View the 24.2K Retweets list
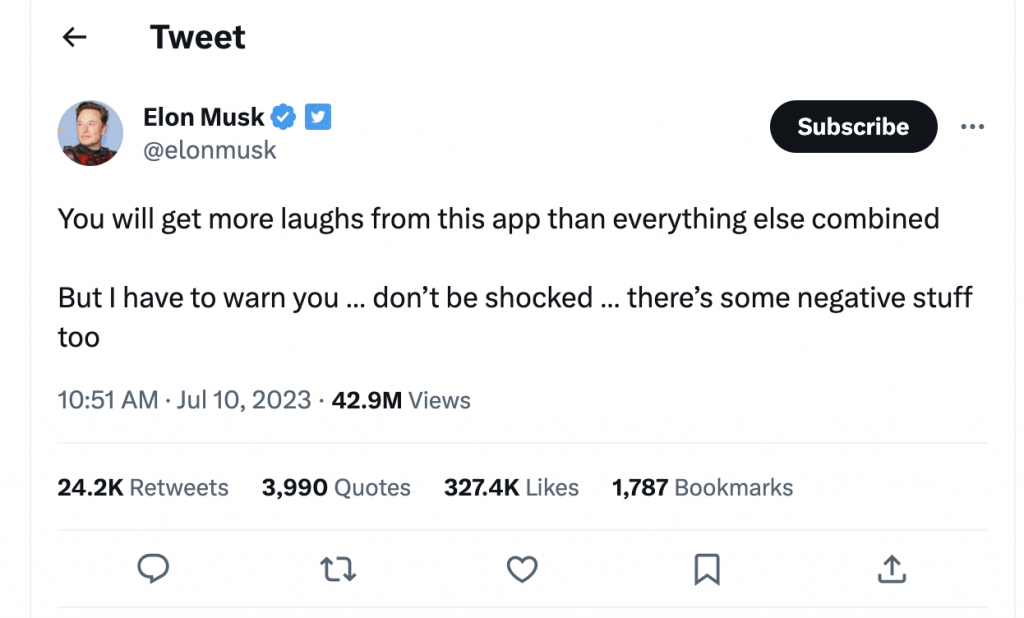 click(143, 487)
